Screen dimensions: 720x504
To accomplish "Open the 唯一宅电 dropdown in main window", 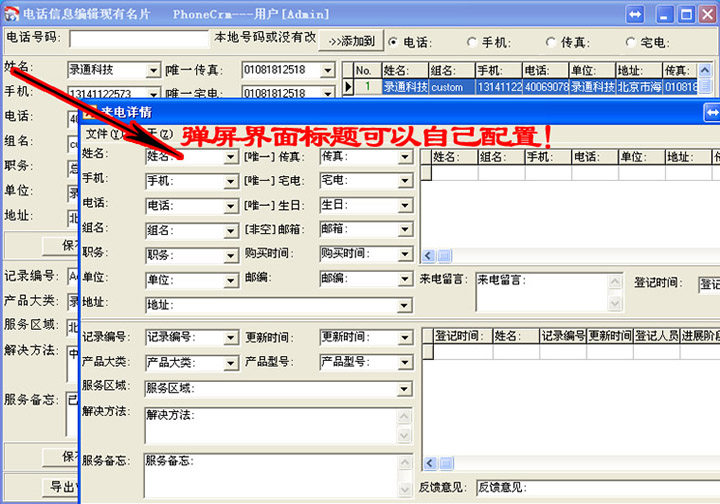I will (x=328, y=94).
